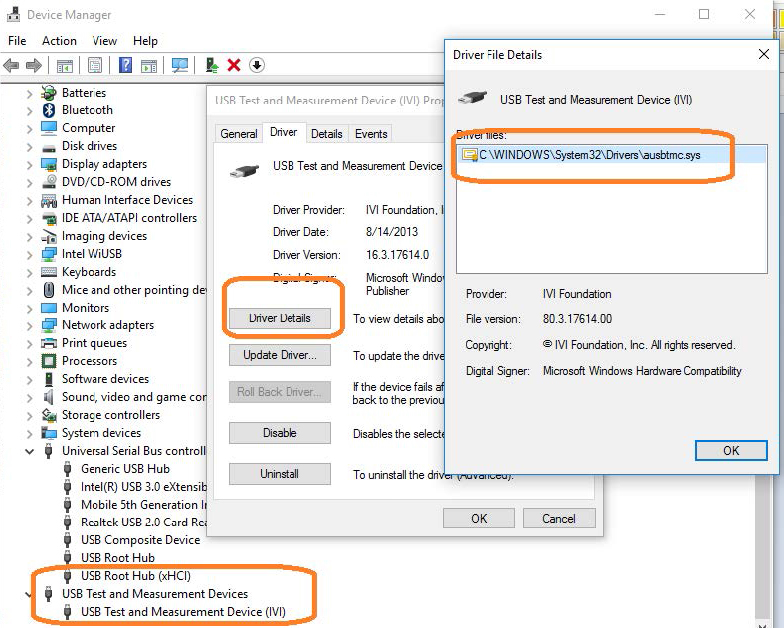
Task: Click the Properties sheet toolbar icon
Action: pyautogui.click(x=95, y=66)
